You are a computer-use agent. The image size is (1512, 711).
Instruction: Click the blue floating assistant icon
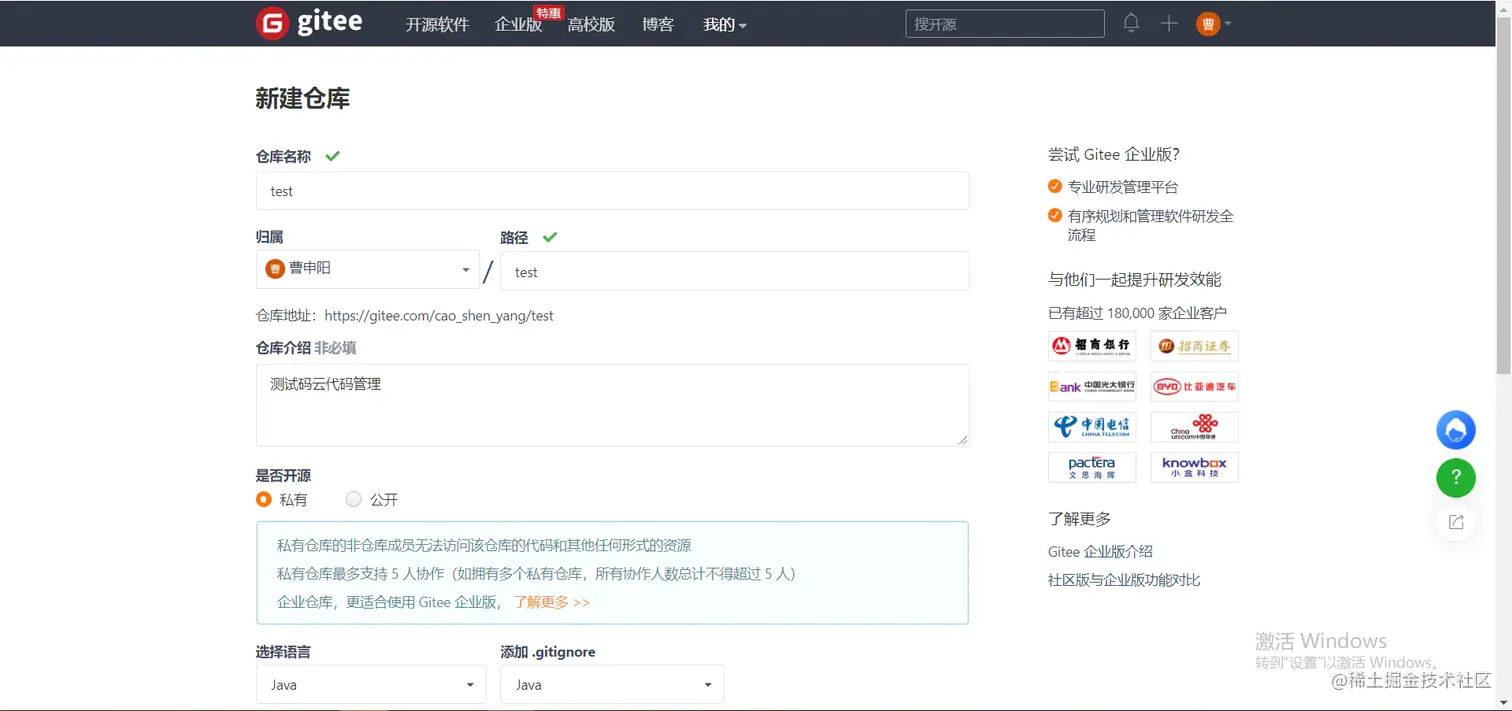(1456, 430)
